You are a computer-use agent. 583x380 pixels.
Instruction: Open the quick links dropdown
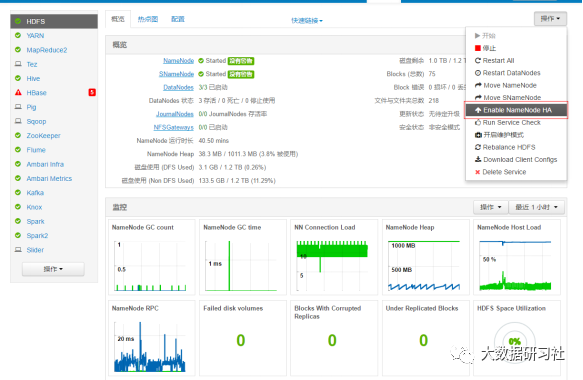point(307,20)
